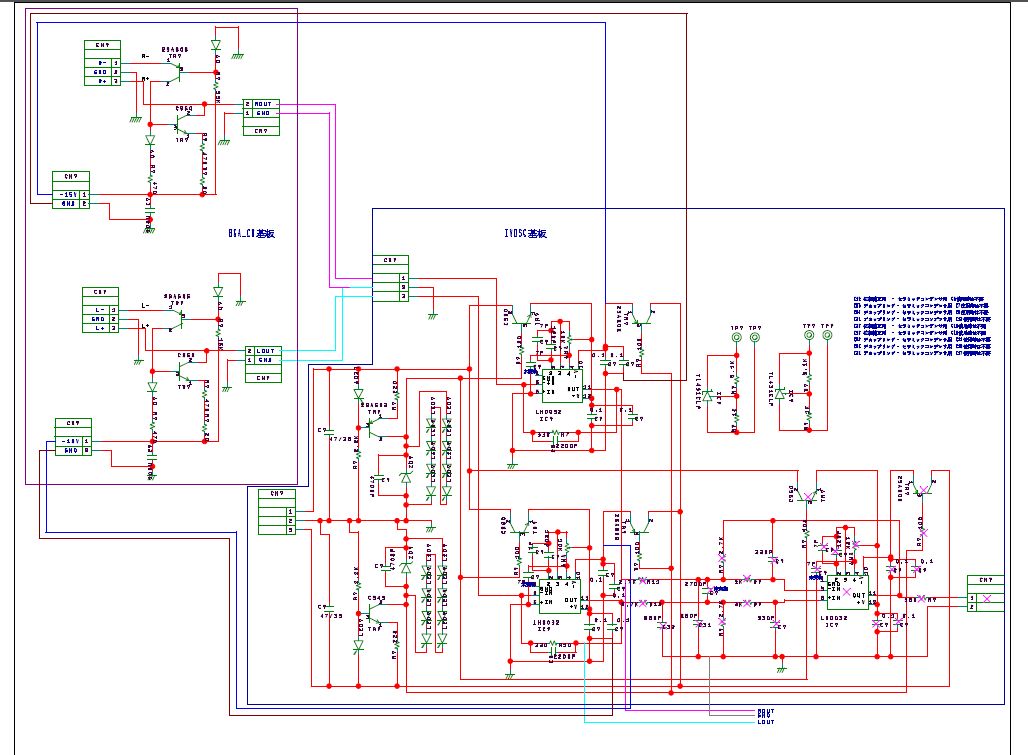Click the ROUT net label at bottom
Image resolution: width=1028 pixels, height=755 pixels.
pyautogui.click(x=766, y=711)
